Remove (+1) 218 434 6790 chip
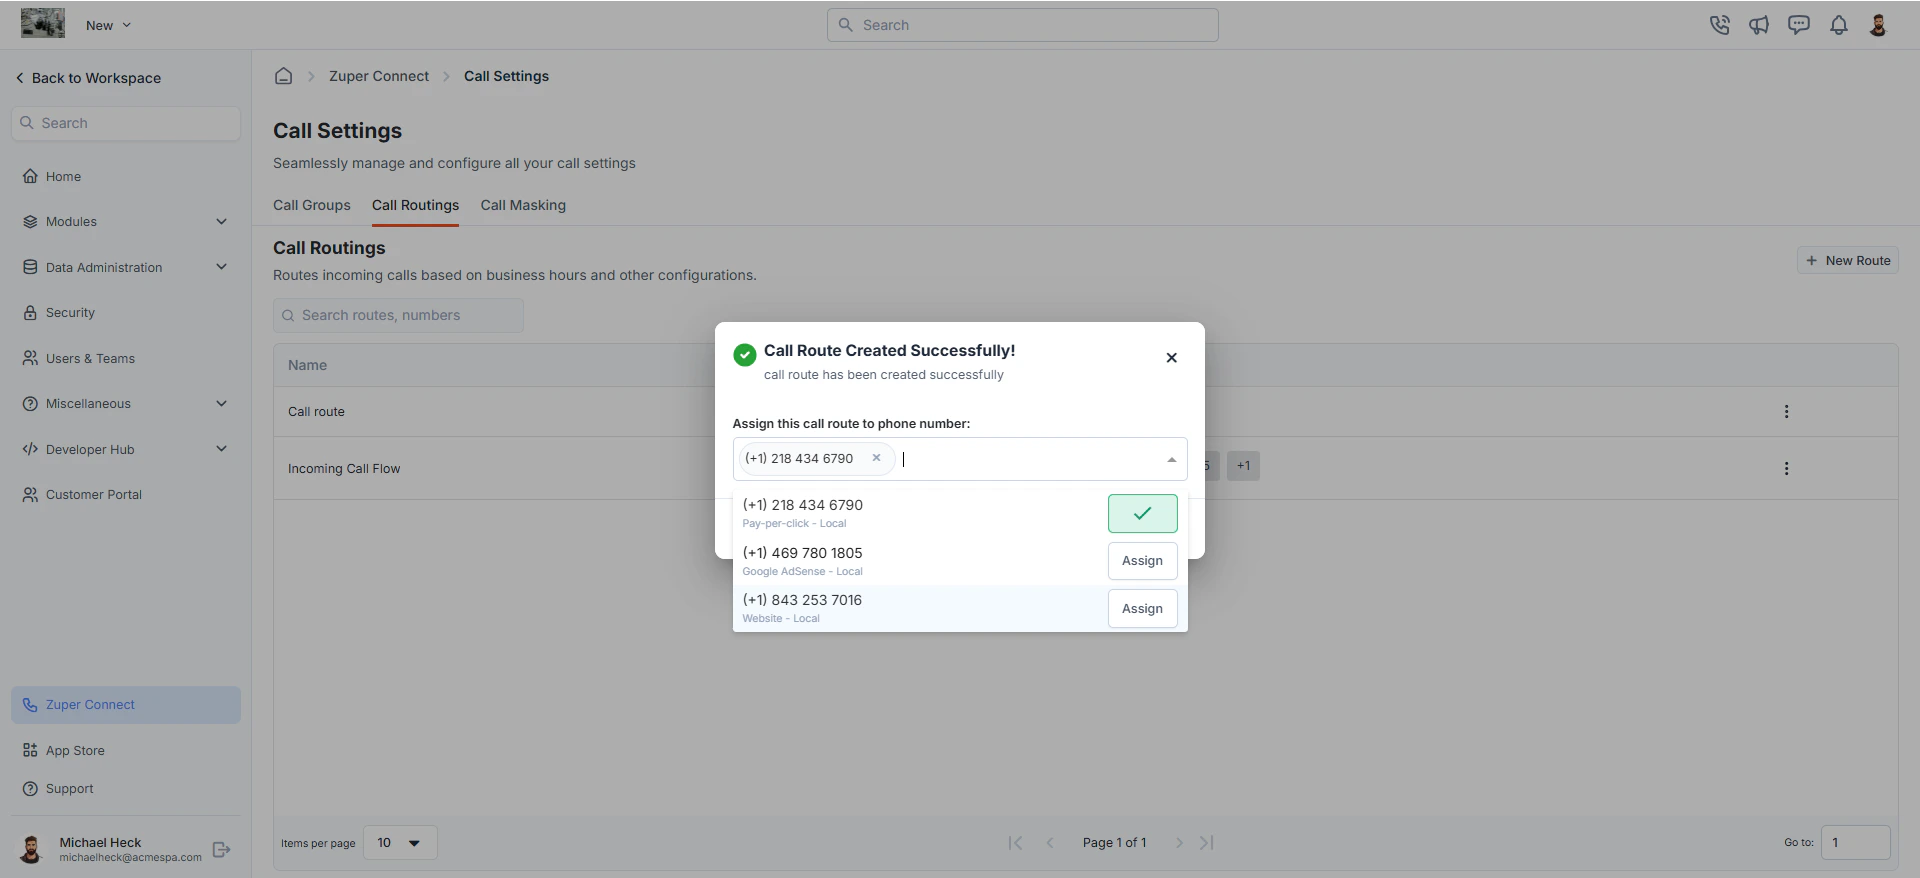This screenshot has height=878, width=1920. (x=876, y=458)
